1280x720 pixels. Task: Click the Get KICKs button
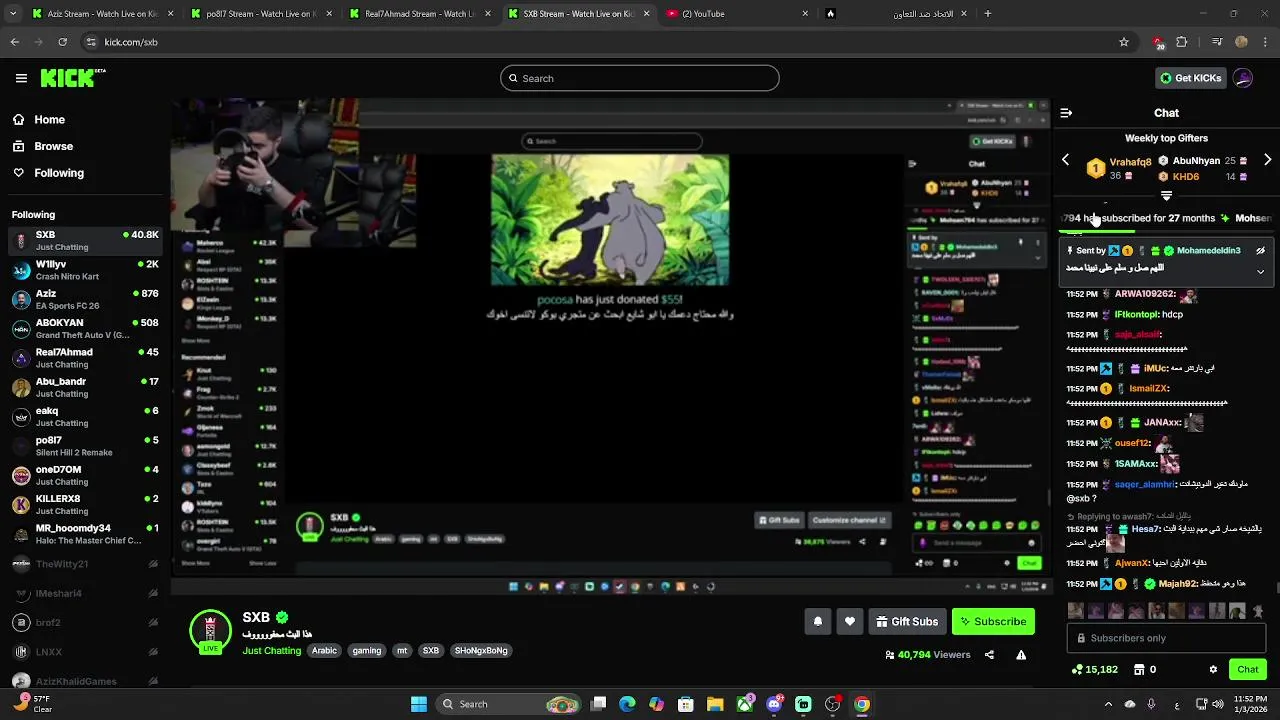point(1190,78)
